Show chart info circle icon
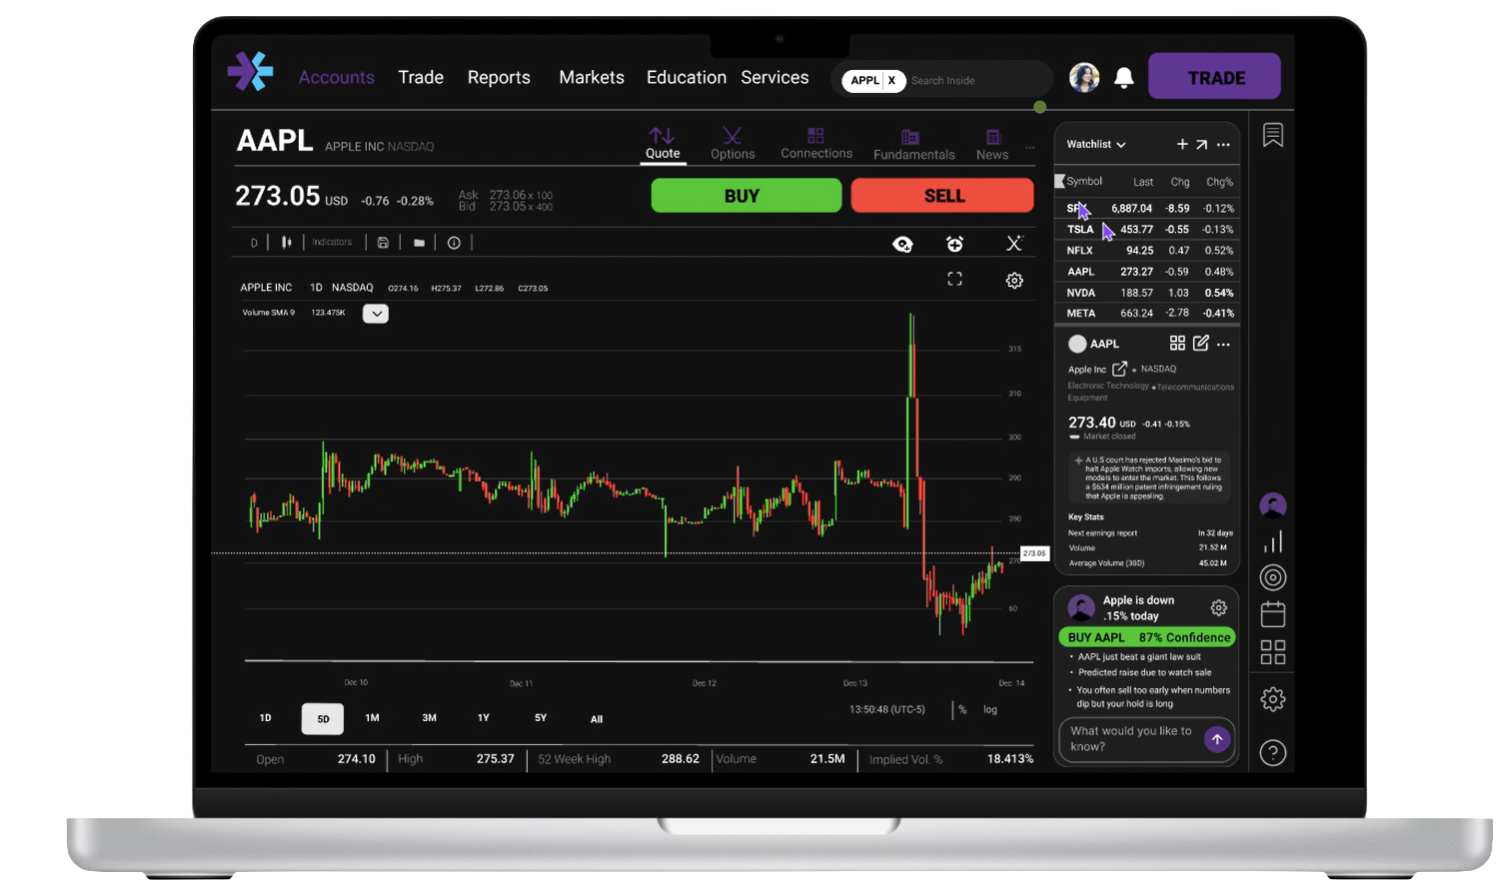This screenshot has height=892, width=1510. tap(454, 242)
